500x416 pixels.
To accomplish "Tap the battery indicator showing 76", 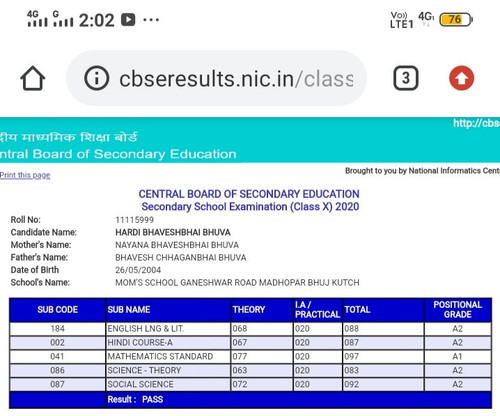I will pos(456,19).
